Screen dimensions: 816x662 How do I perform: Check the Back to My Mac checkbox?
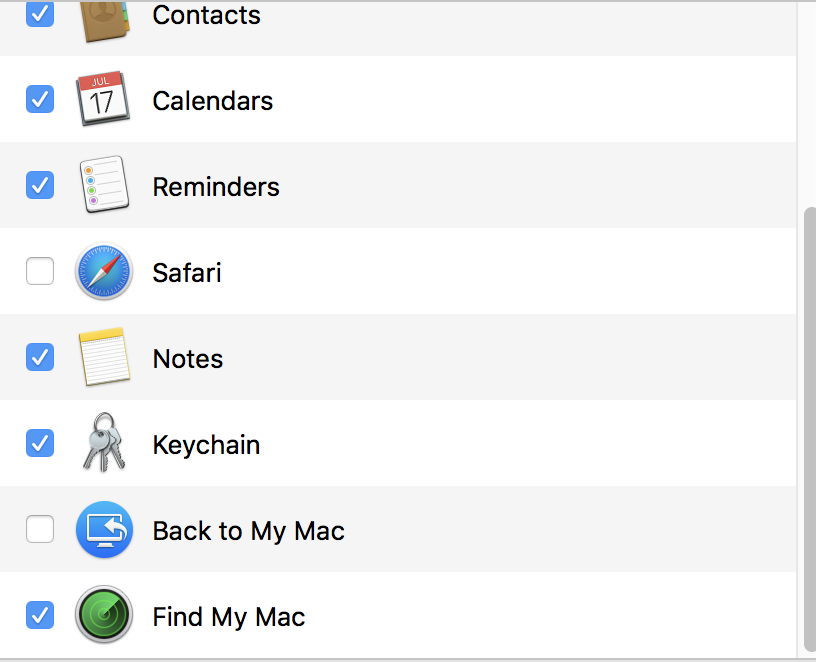tap(40, 529)
